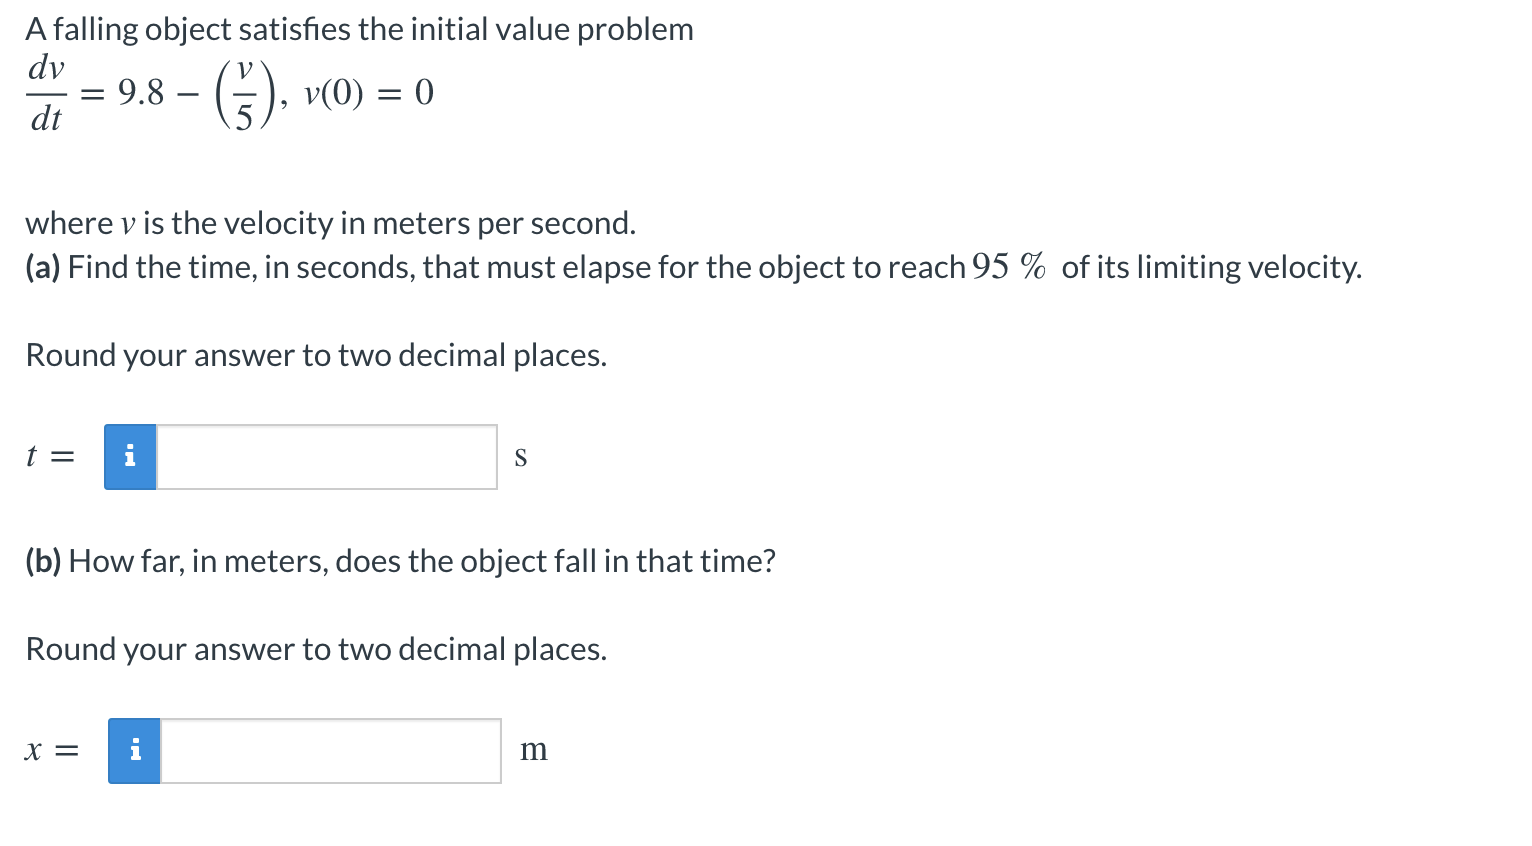
Task: Click the m unit label after the distance field
Action: (x=534, y=750)
